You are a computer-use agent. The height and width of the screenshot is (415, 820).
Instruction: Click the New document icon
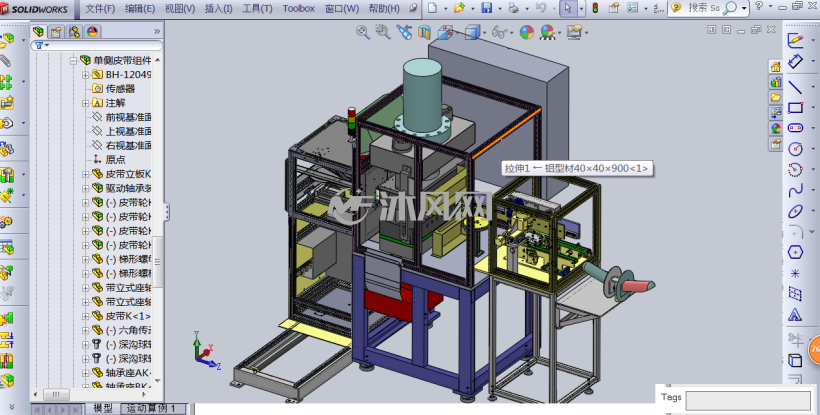(x=432, y=8)
